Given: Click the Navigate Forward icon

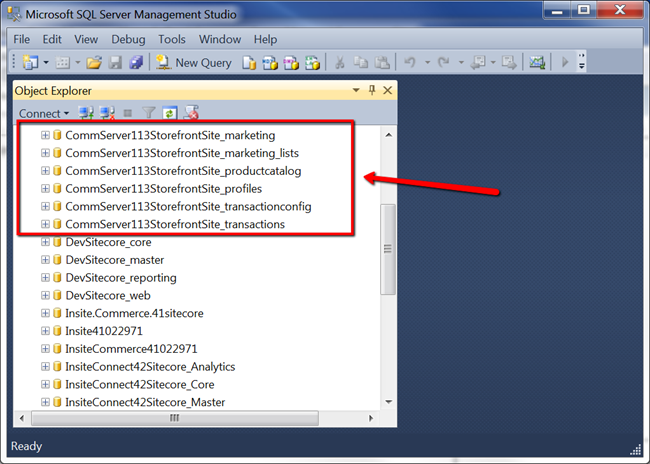Looking at the screenshot, I should 509,63.
